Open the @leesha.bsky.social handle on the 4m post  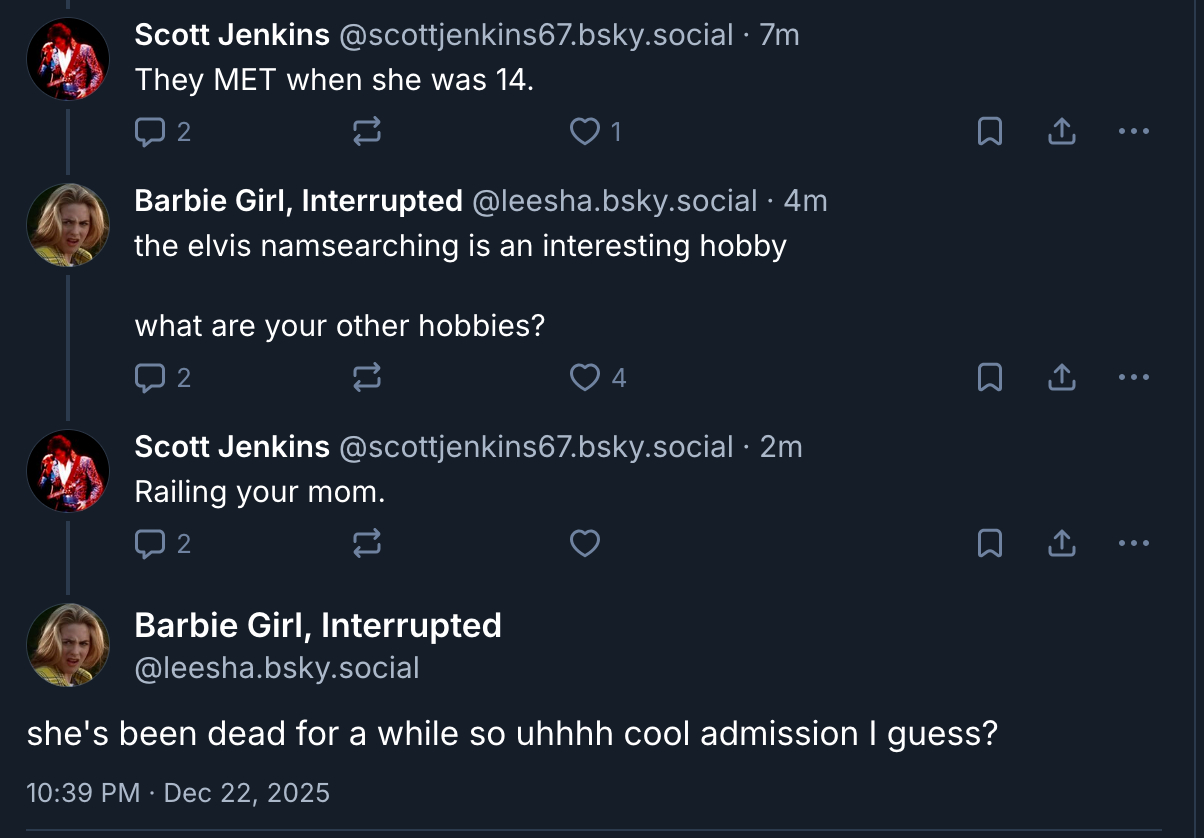[x=613, y=201]
